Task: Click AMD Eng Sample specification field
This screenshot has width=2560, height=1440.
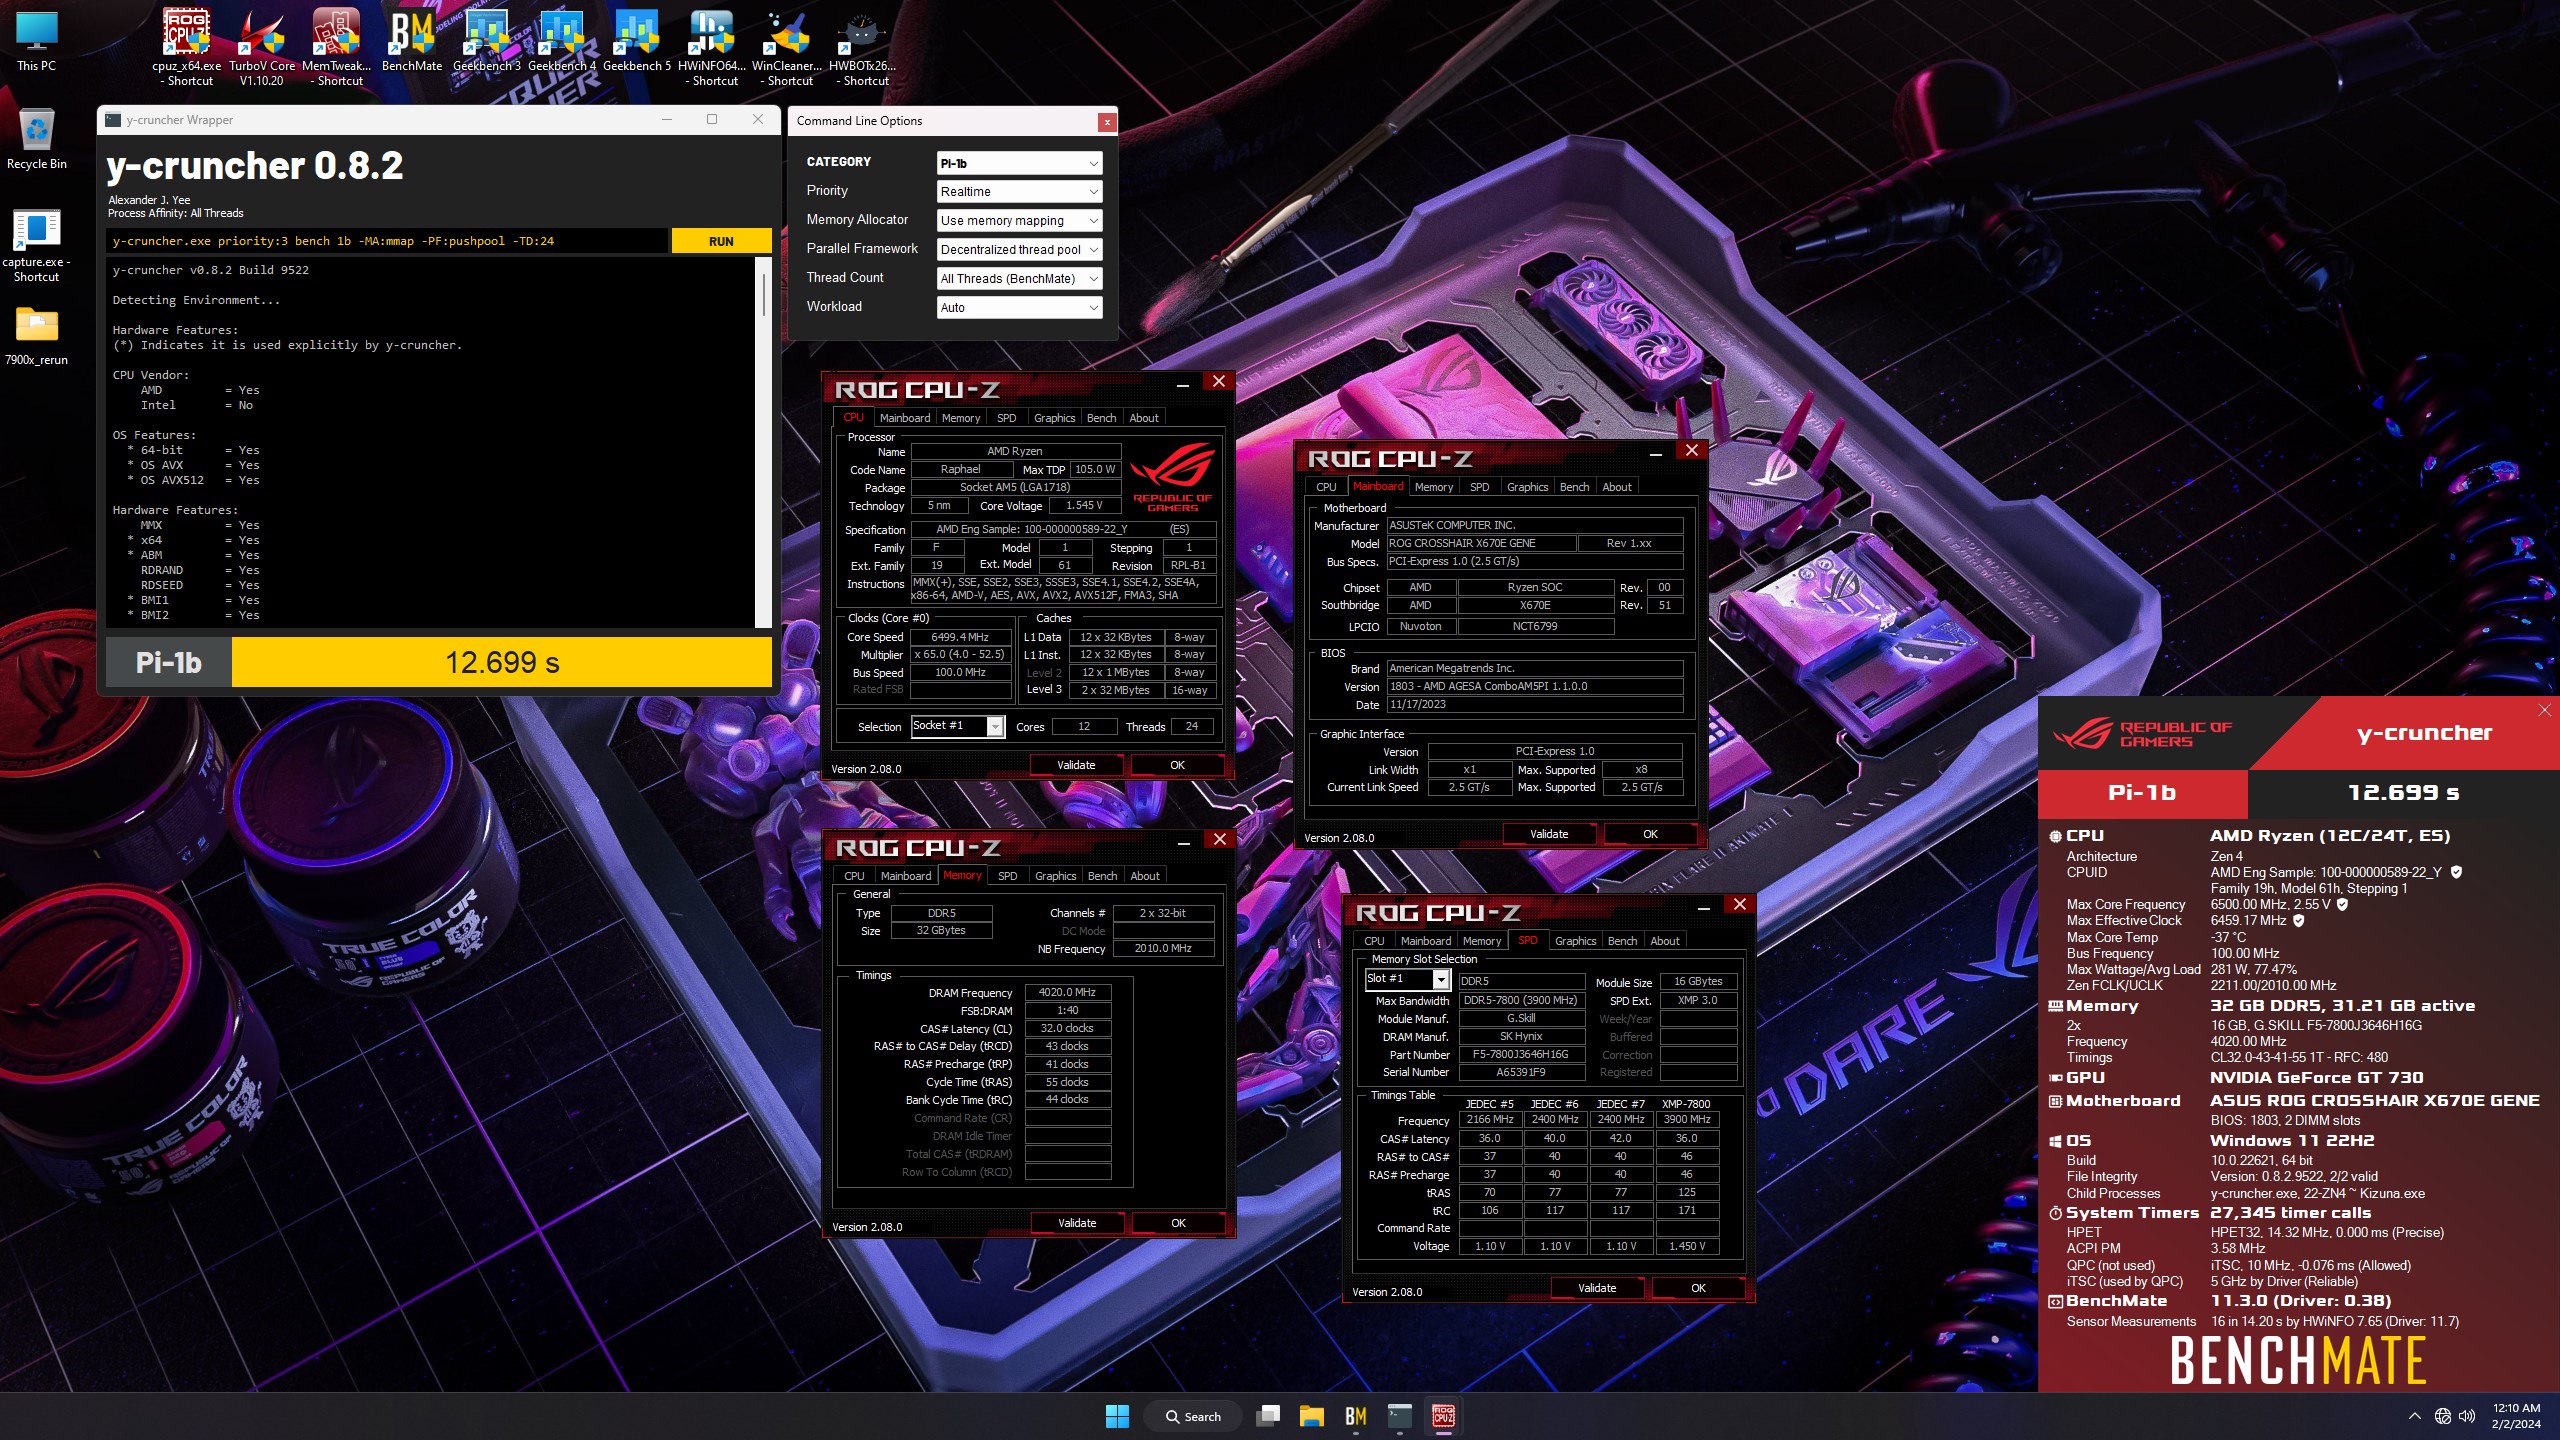Action: (x=1064, y=529)
